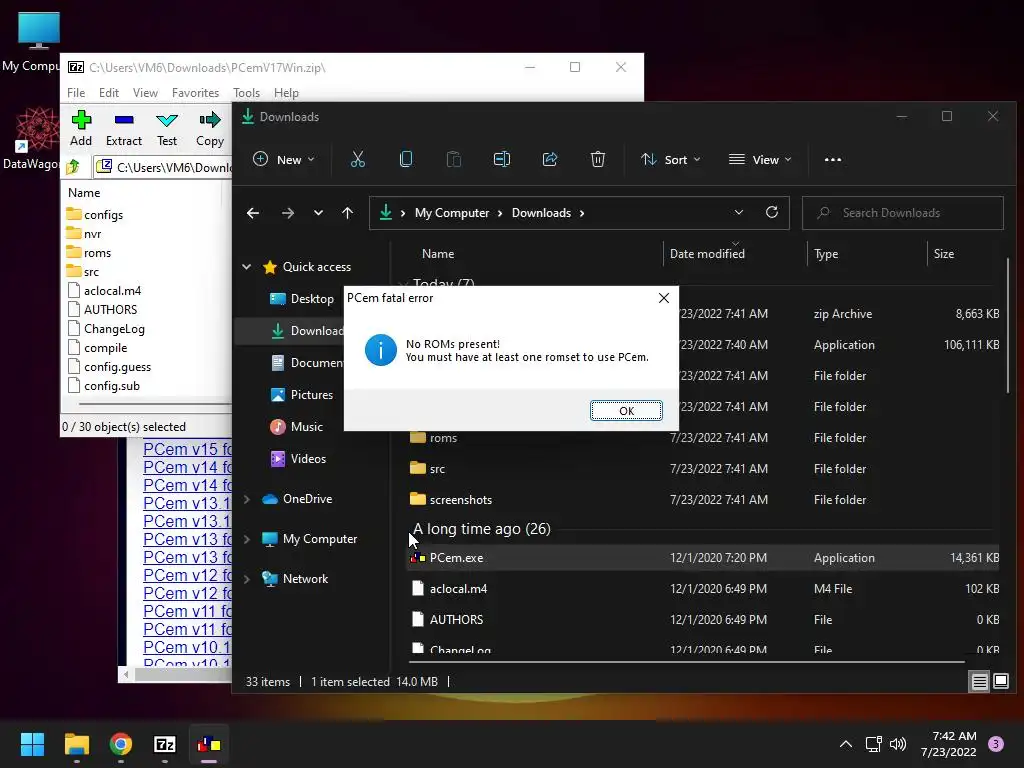This screenshot has width=1024, height=768.
Task: Click the 7-Zip address path field
Action: (163, 167)
